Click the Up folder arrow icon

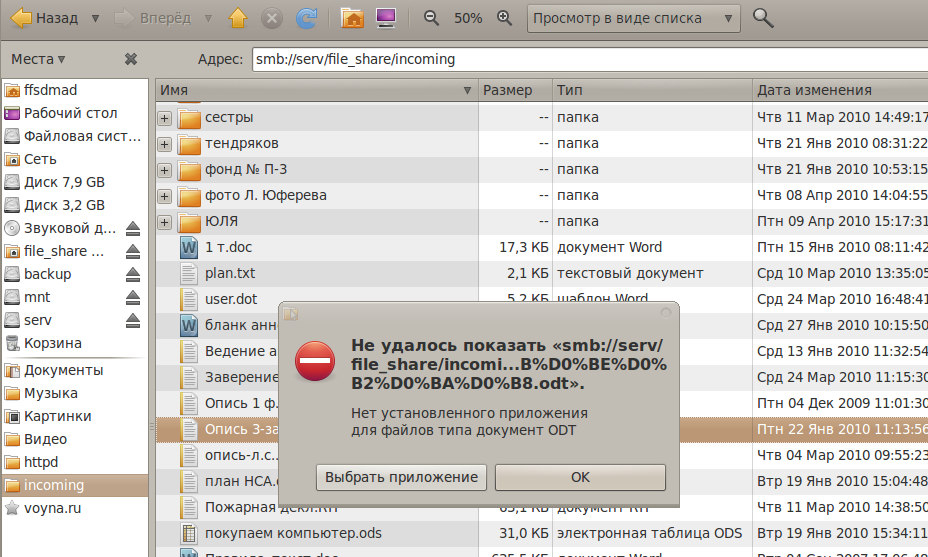(x=237, y=18)
